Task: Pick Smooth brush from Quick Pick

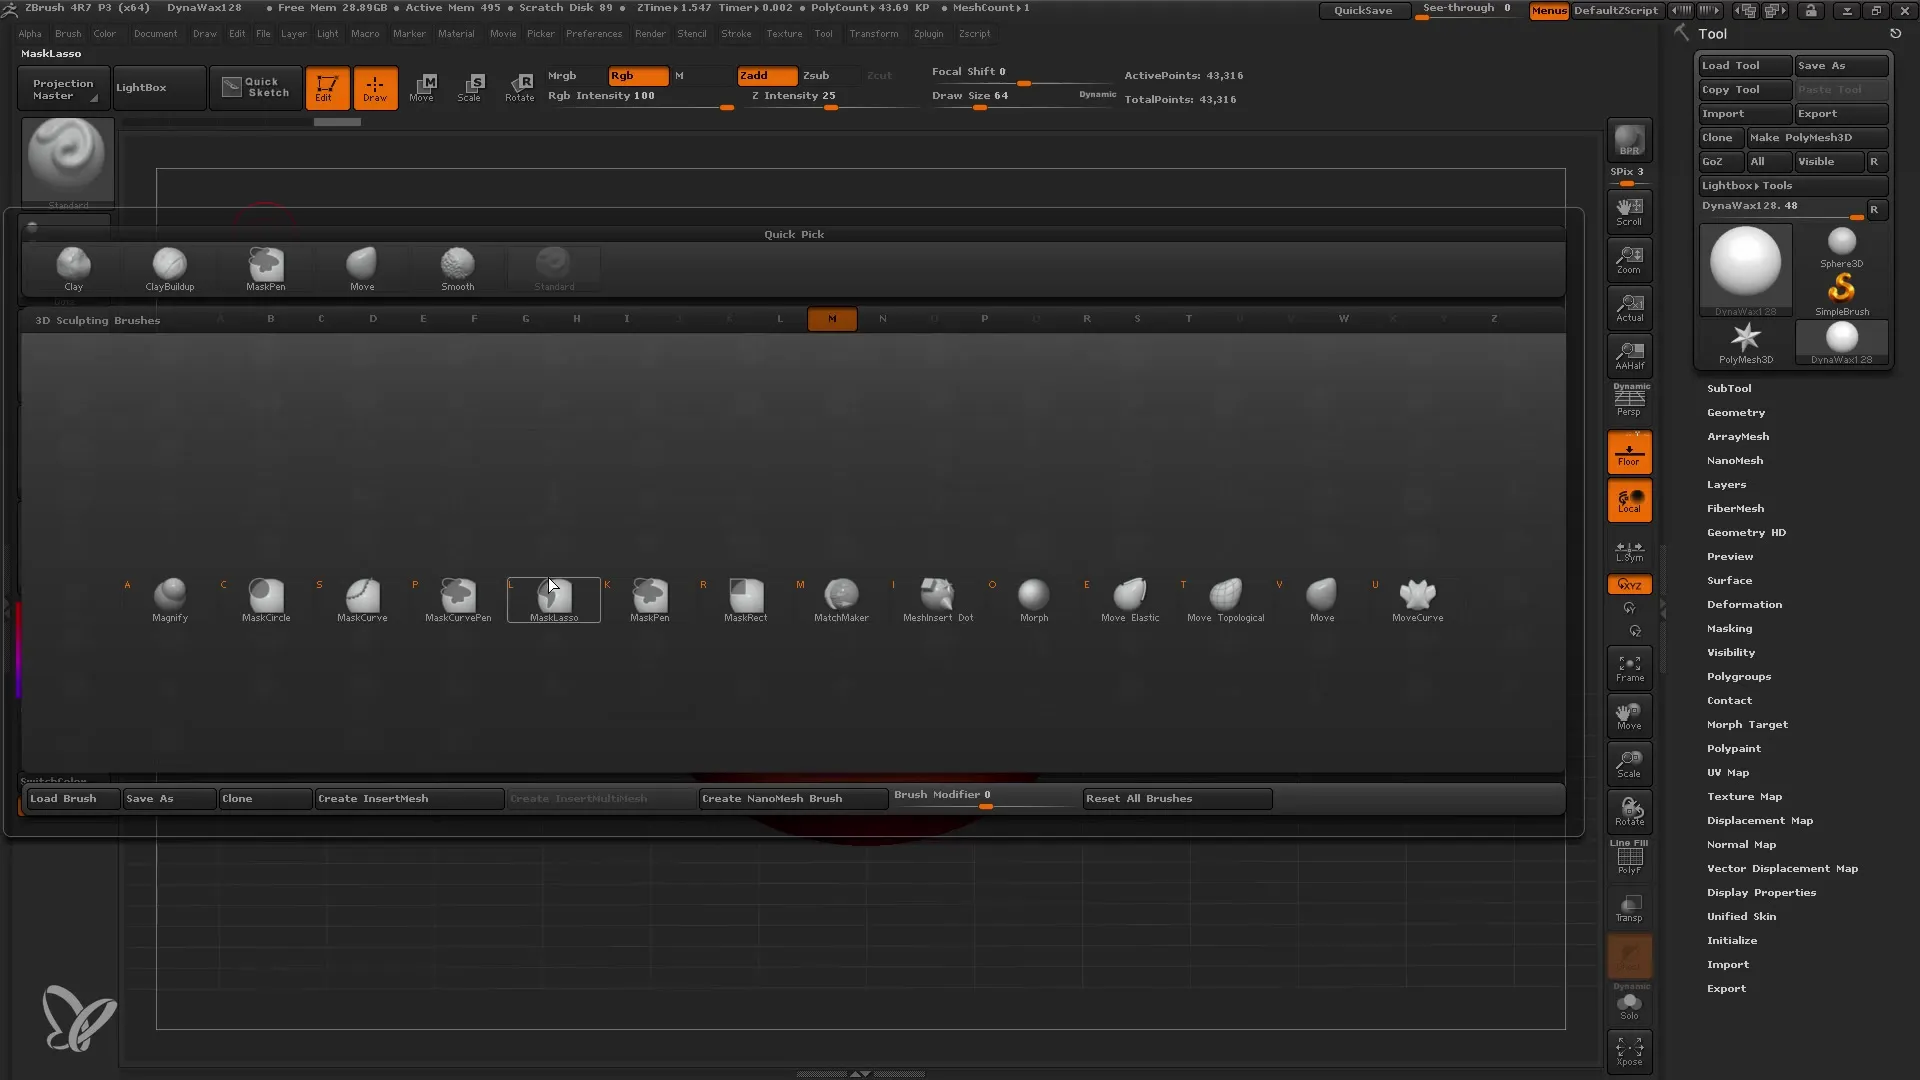Action: [x=458, y=268]
